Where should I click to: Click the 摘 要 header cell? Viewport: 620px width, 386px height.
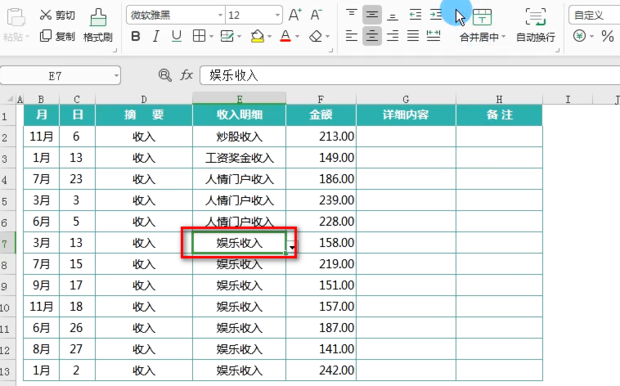[x=144, y=115]
